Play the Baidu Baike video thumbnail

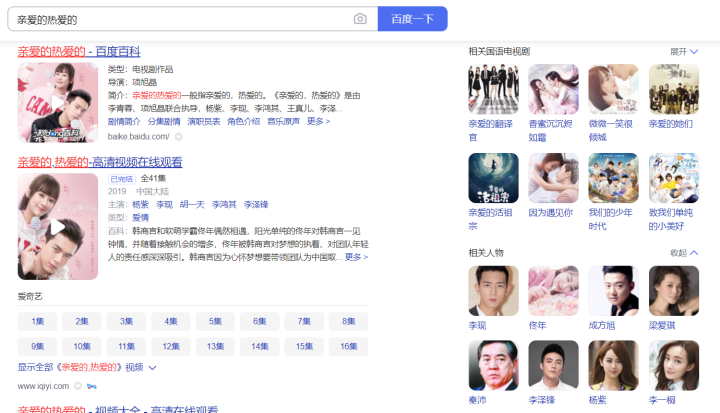pos(58,102)
